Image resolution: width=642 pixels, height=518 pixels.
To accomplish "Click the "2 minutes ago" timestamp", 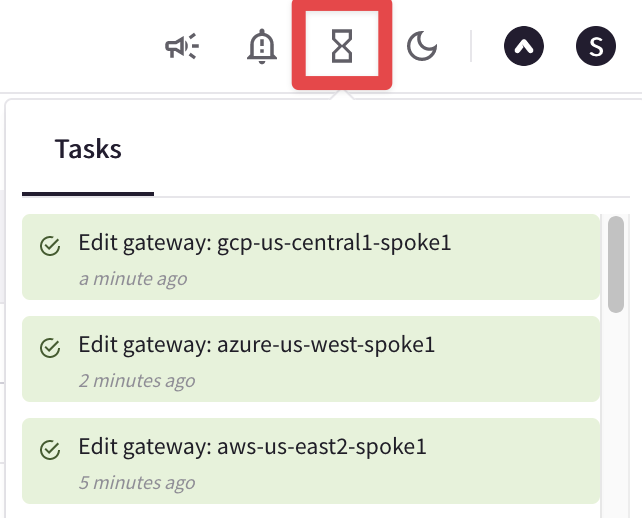I will pyautogui.click(x=137, y=381).
